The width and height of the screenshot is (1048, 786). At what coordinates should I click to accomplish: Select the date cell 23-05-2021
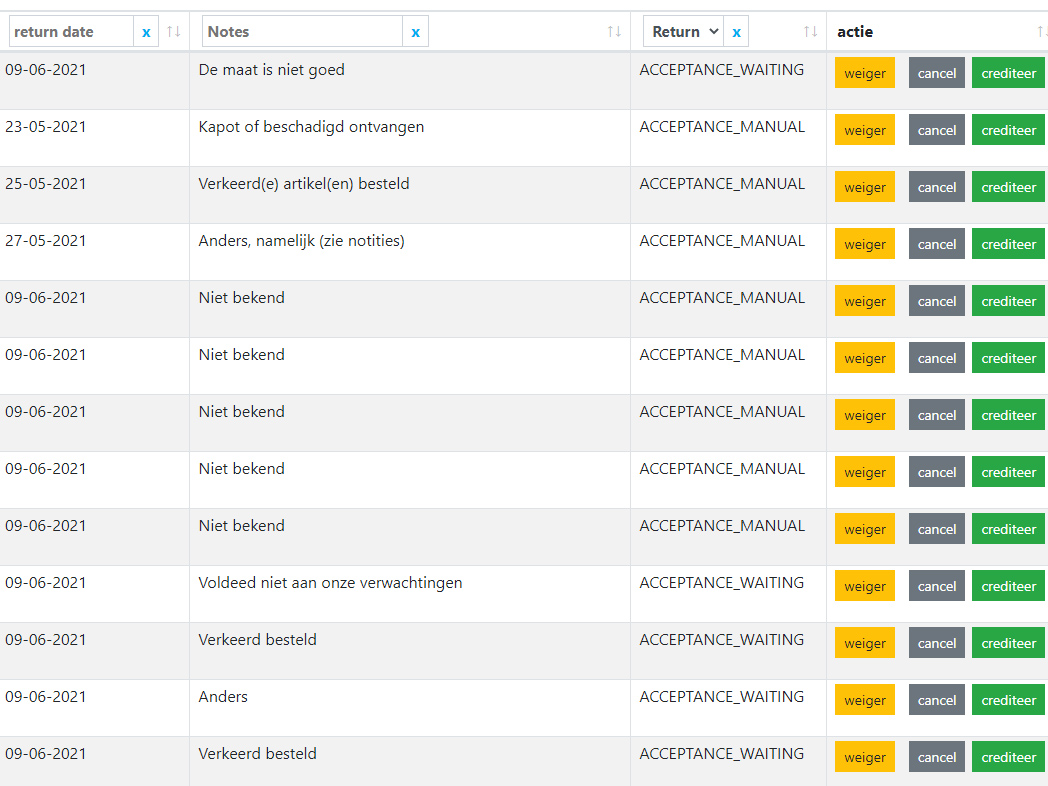[45, 127]
